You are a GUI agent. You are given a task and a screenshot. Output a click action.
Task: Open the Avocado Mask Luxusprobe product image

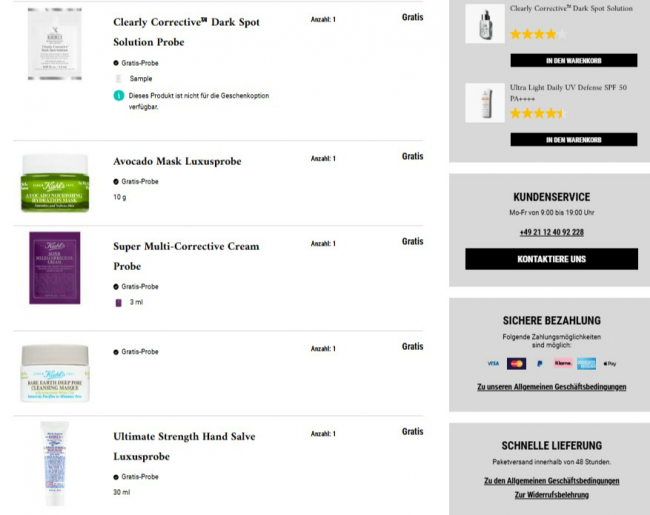coord(55,183)
